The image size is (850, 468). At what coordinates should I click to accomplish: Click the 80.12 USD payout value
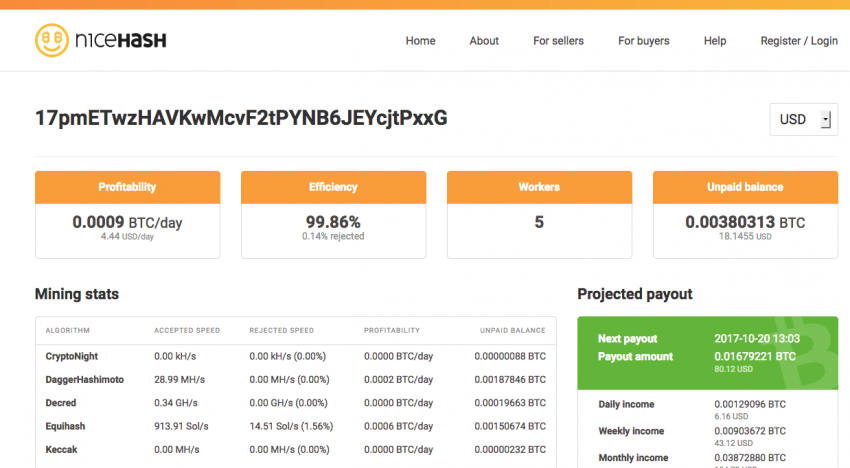733,369
